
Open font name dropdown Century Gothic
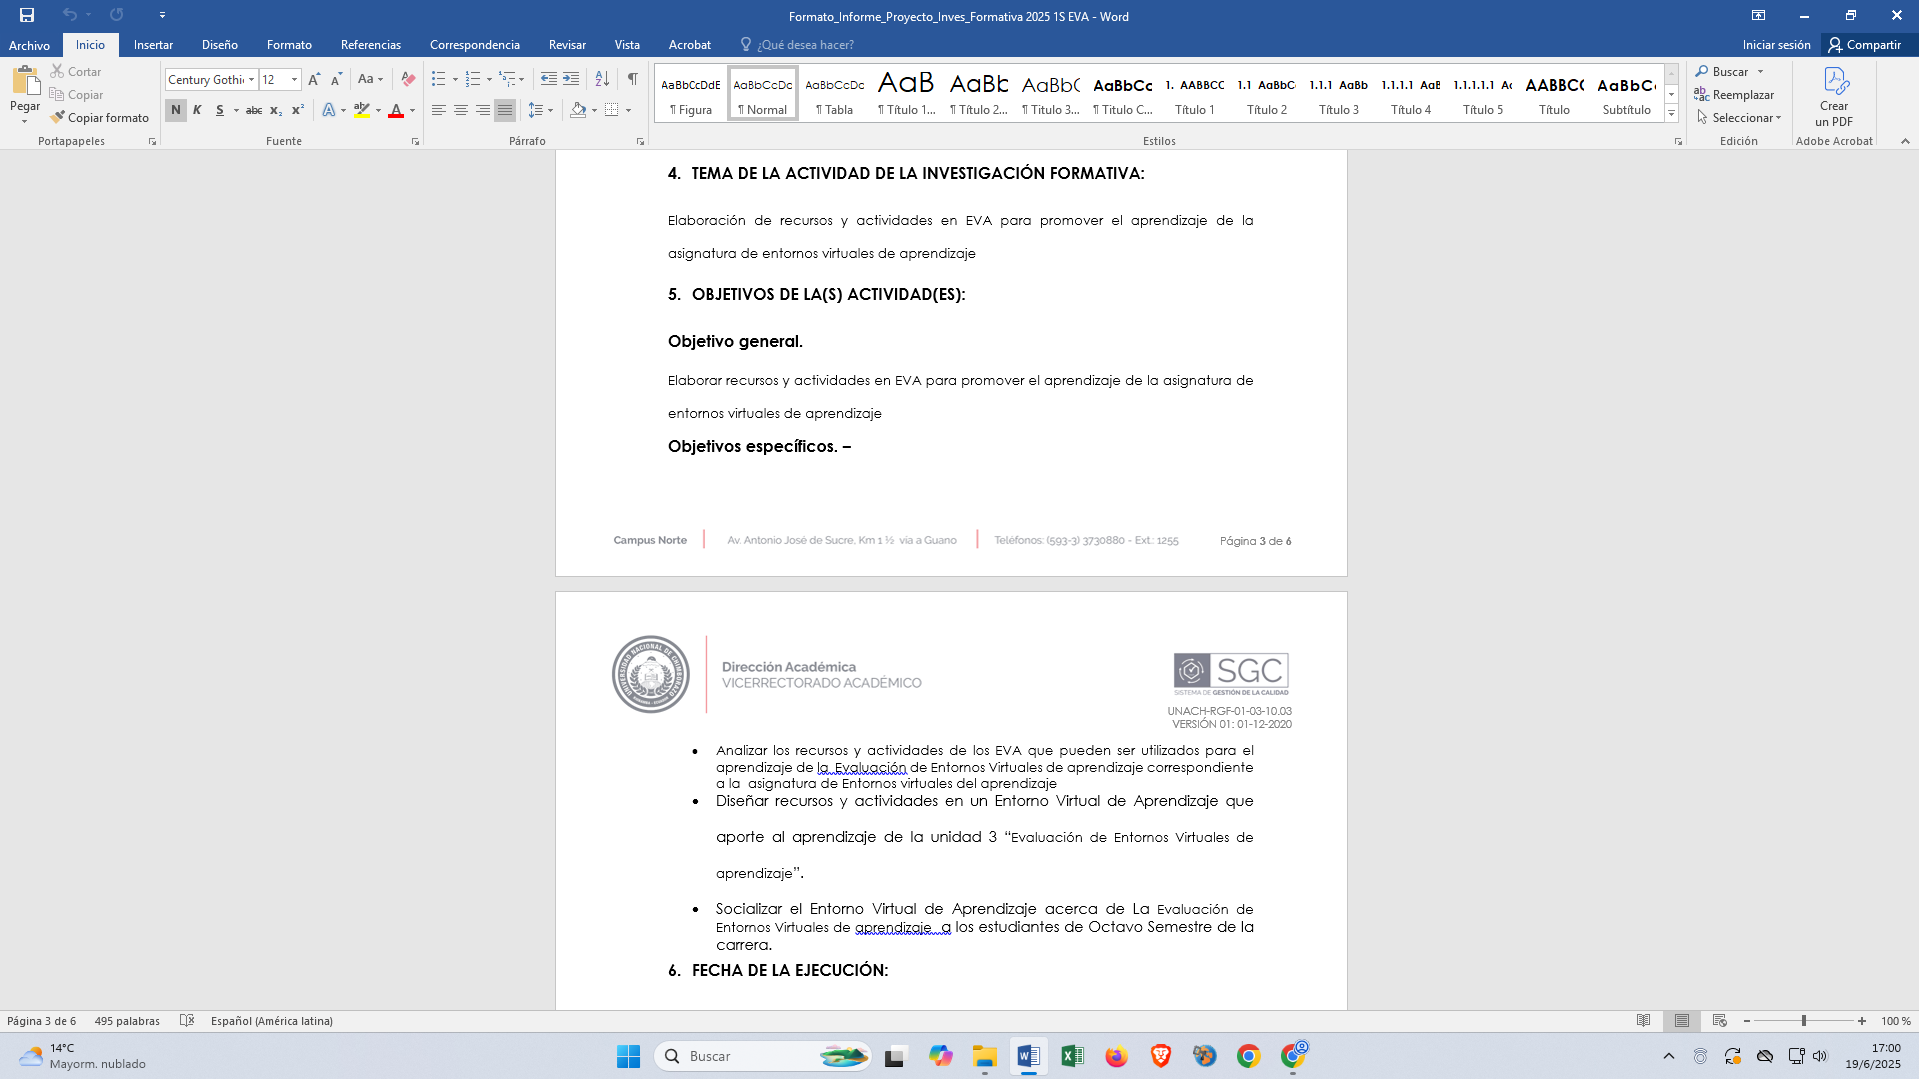tap(251, 79)
